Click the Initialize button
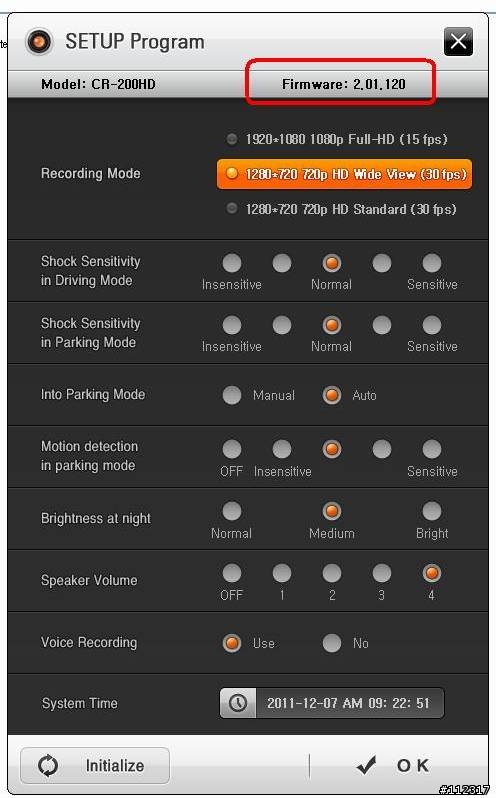 click(95, 765)
